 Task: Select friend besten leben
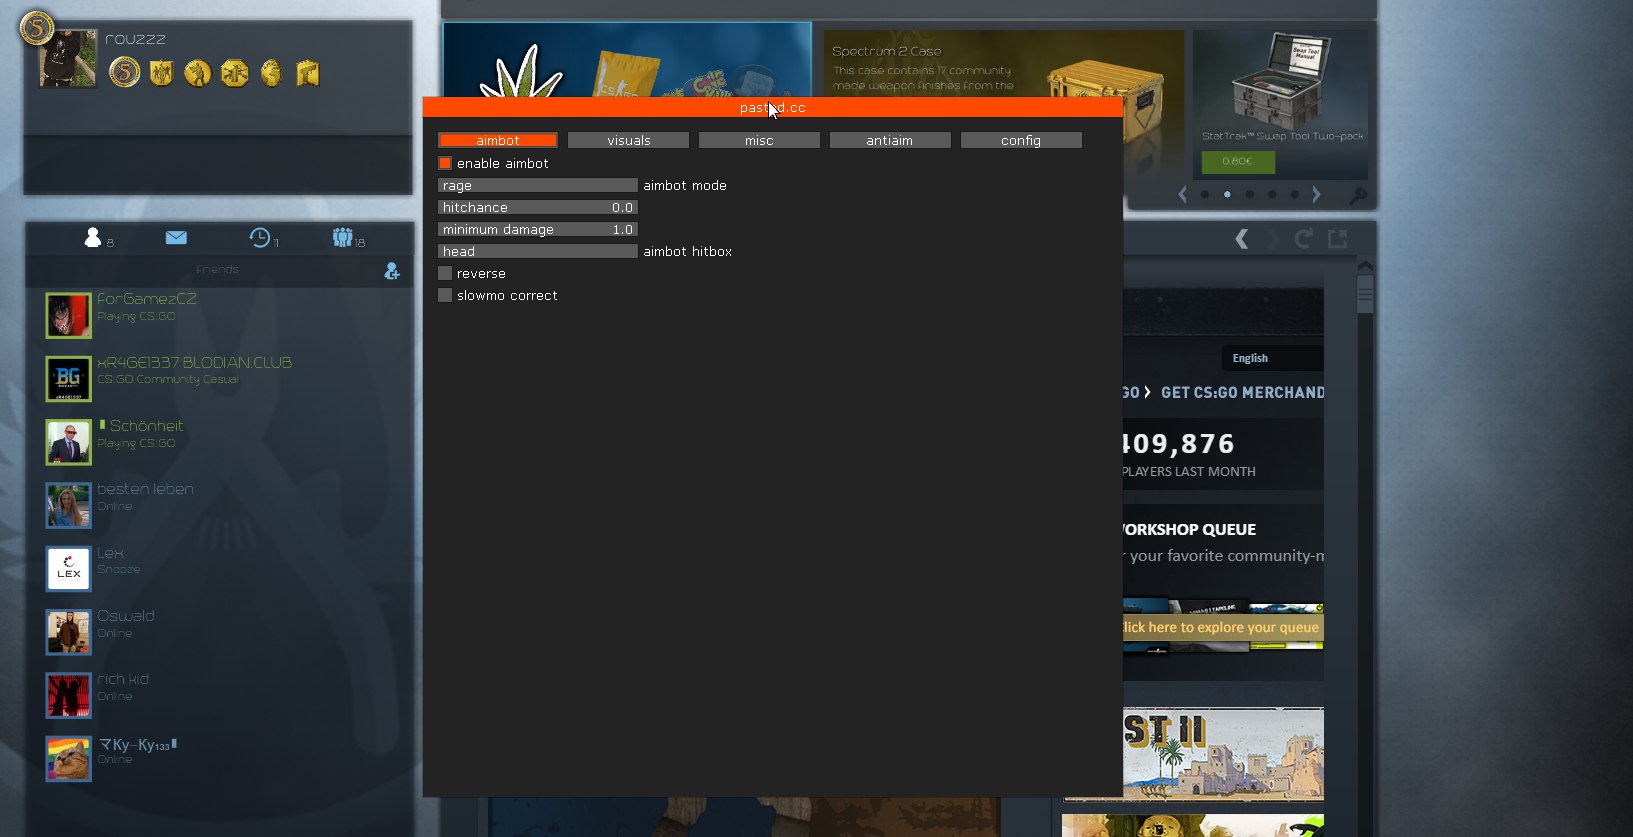[218, 505]
